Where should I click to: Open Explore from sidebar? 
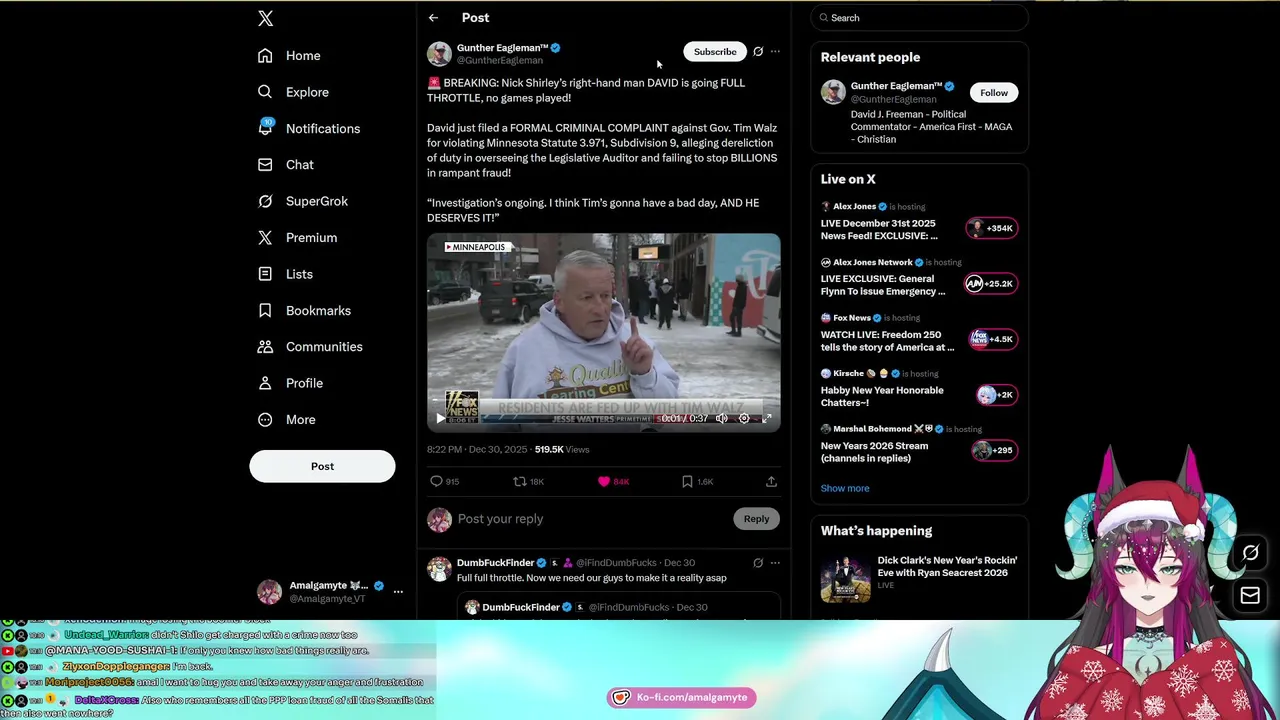tap(293, 92)
